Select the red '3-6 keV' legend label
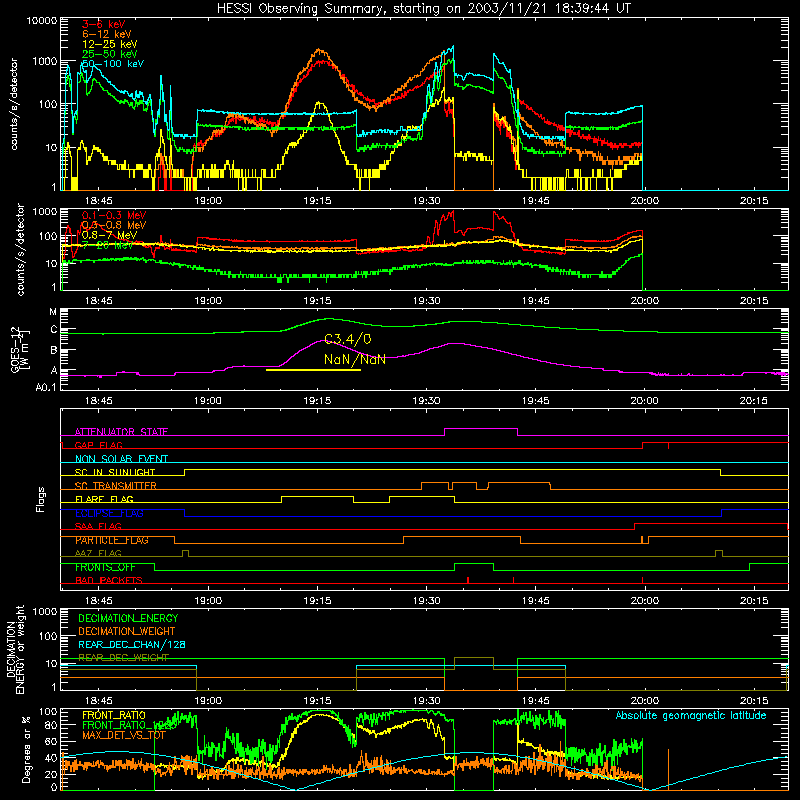This screenshot has height=800, width=800. point(104,24)
